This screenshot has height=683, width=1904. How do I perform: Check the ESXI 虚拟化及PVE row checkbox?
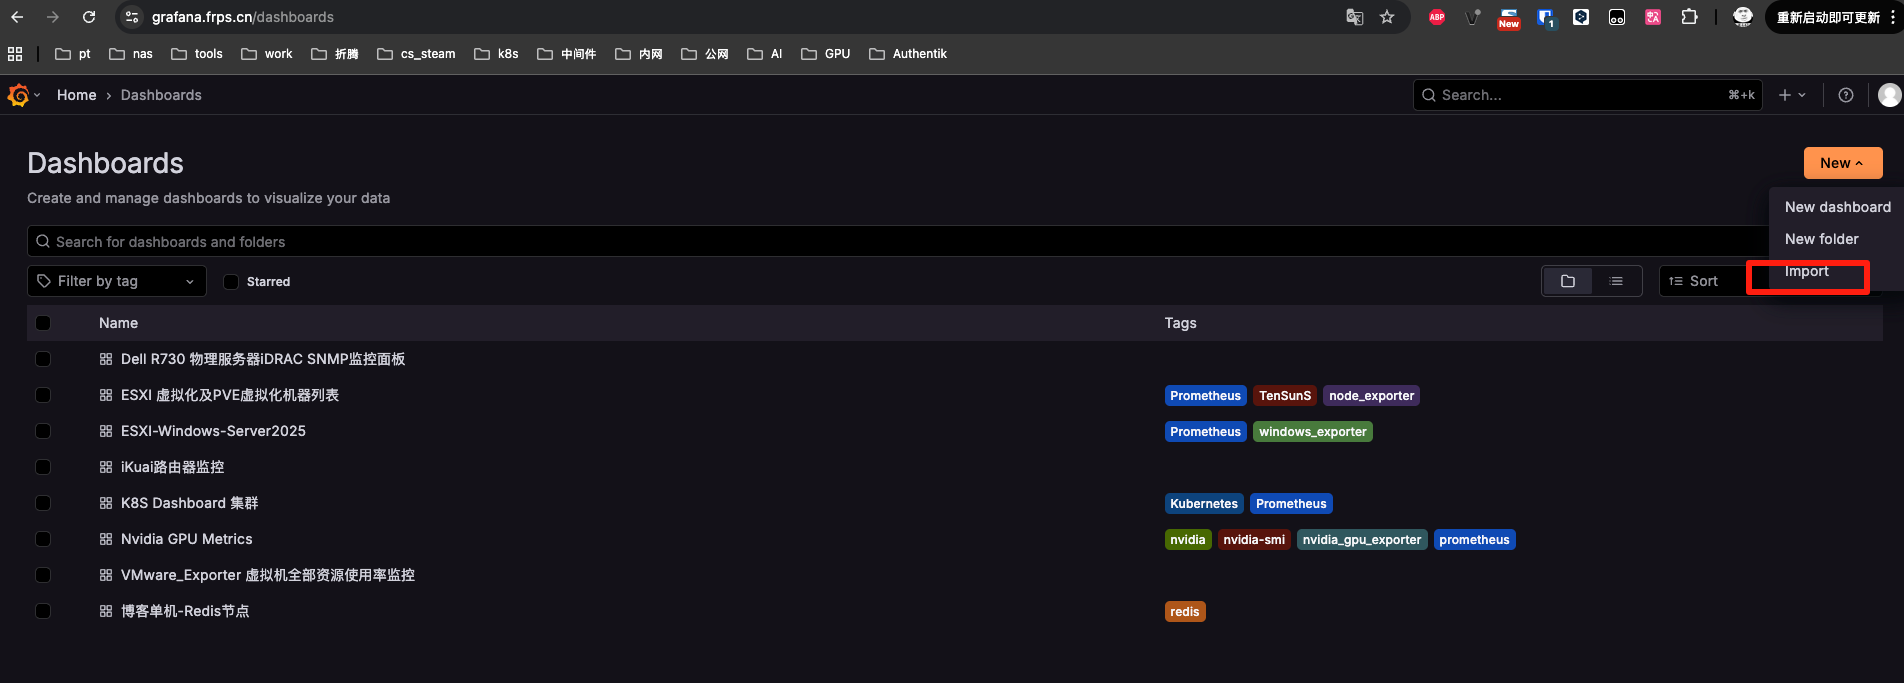(x=43, y=395)
